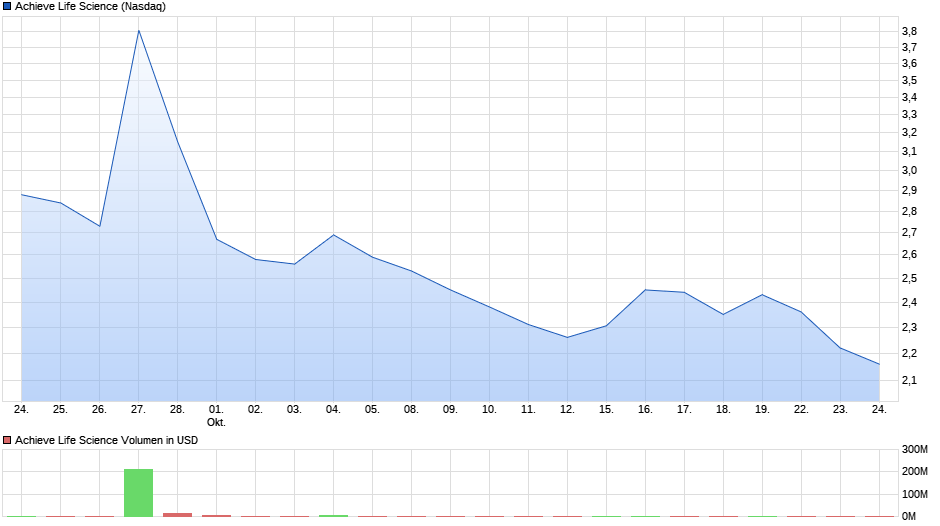Select the 'Achieve Life Science (Nasdaq)' chart title
The image size is (940, 526).
pyautogui.click(x=90, y=6)
